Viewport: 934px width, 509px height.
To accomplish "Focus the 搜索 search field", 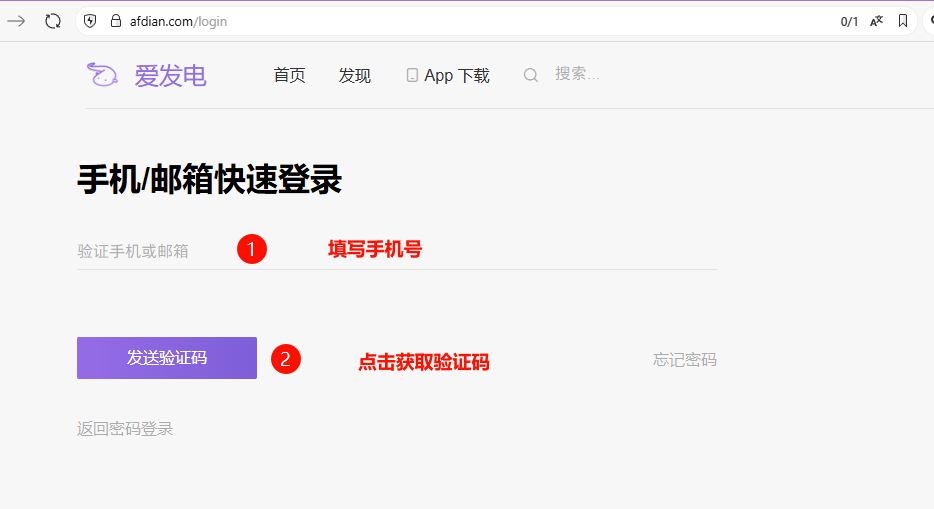I will click(577, 74).
